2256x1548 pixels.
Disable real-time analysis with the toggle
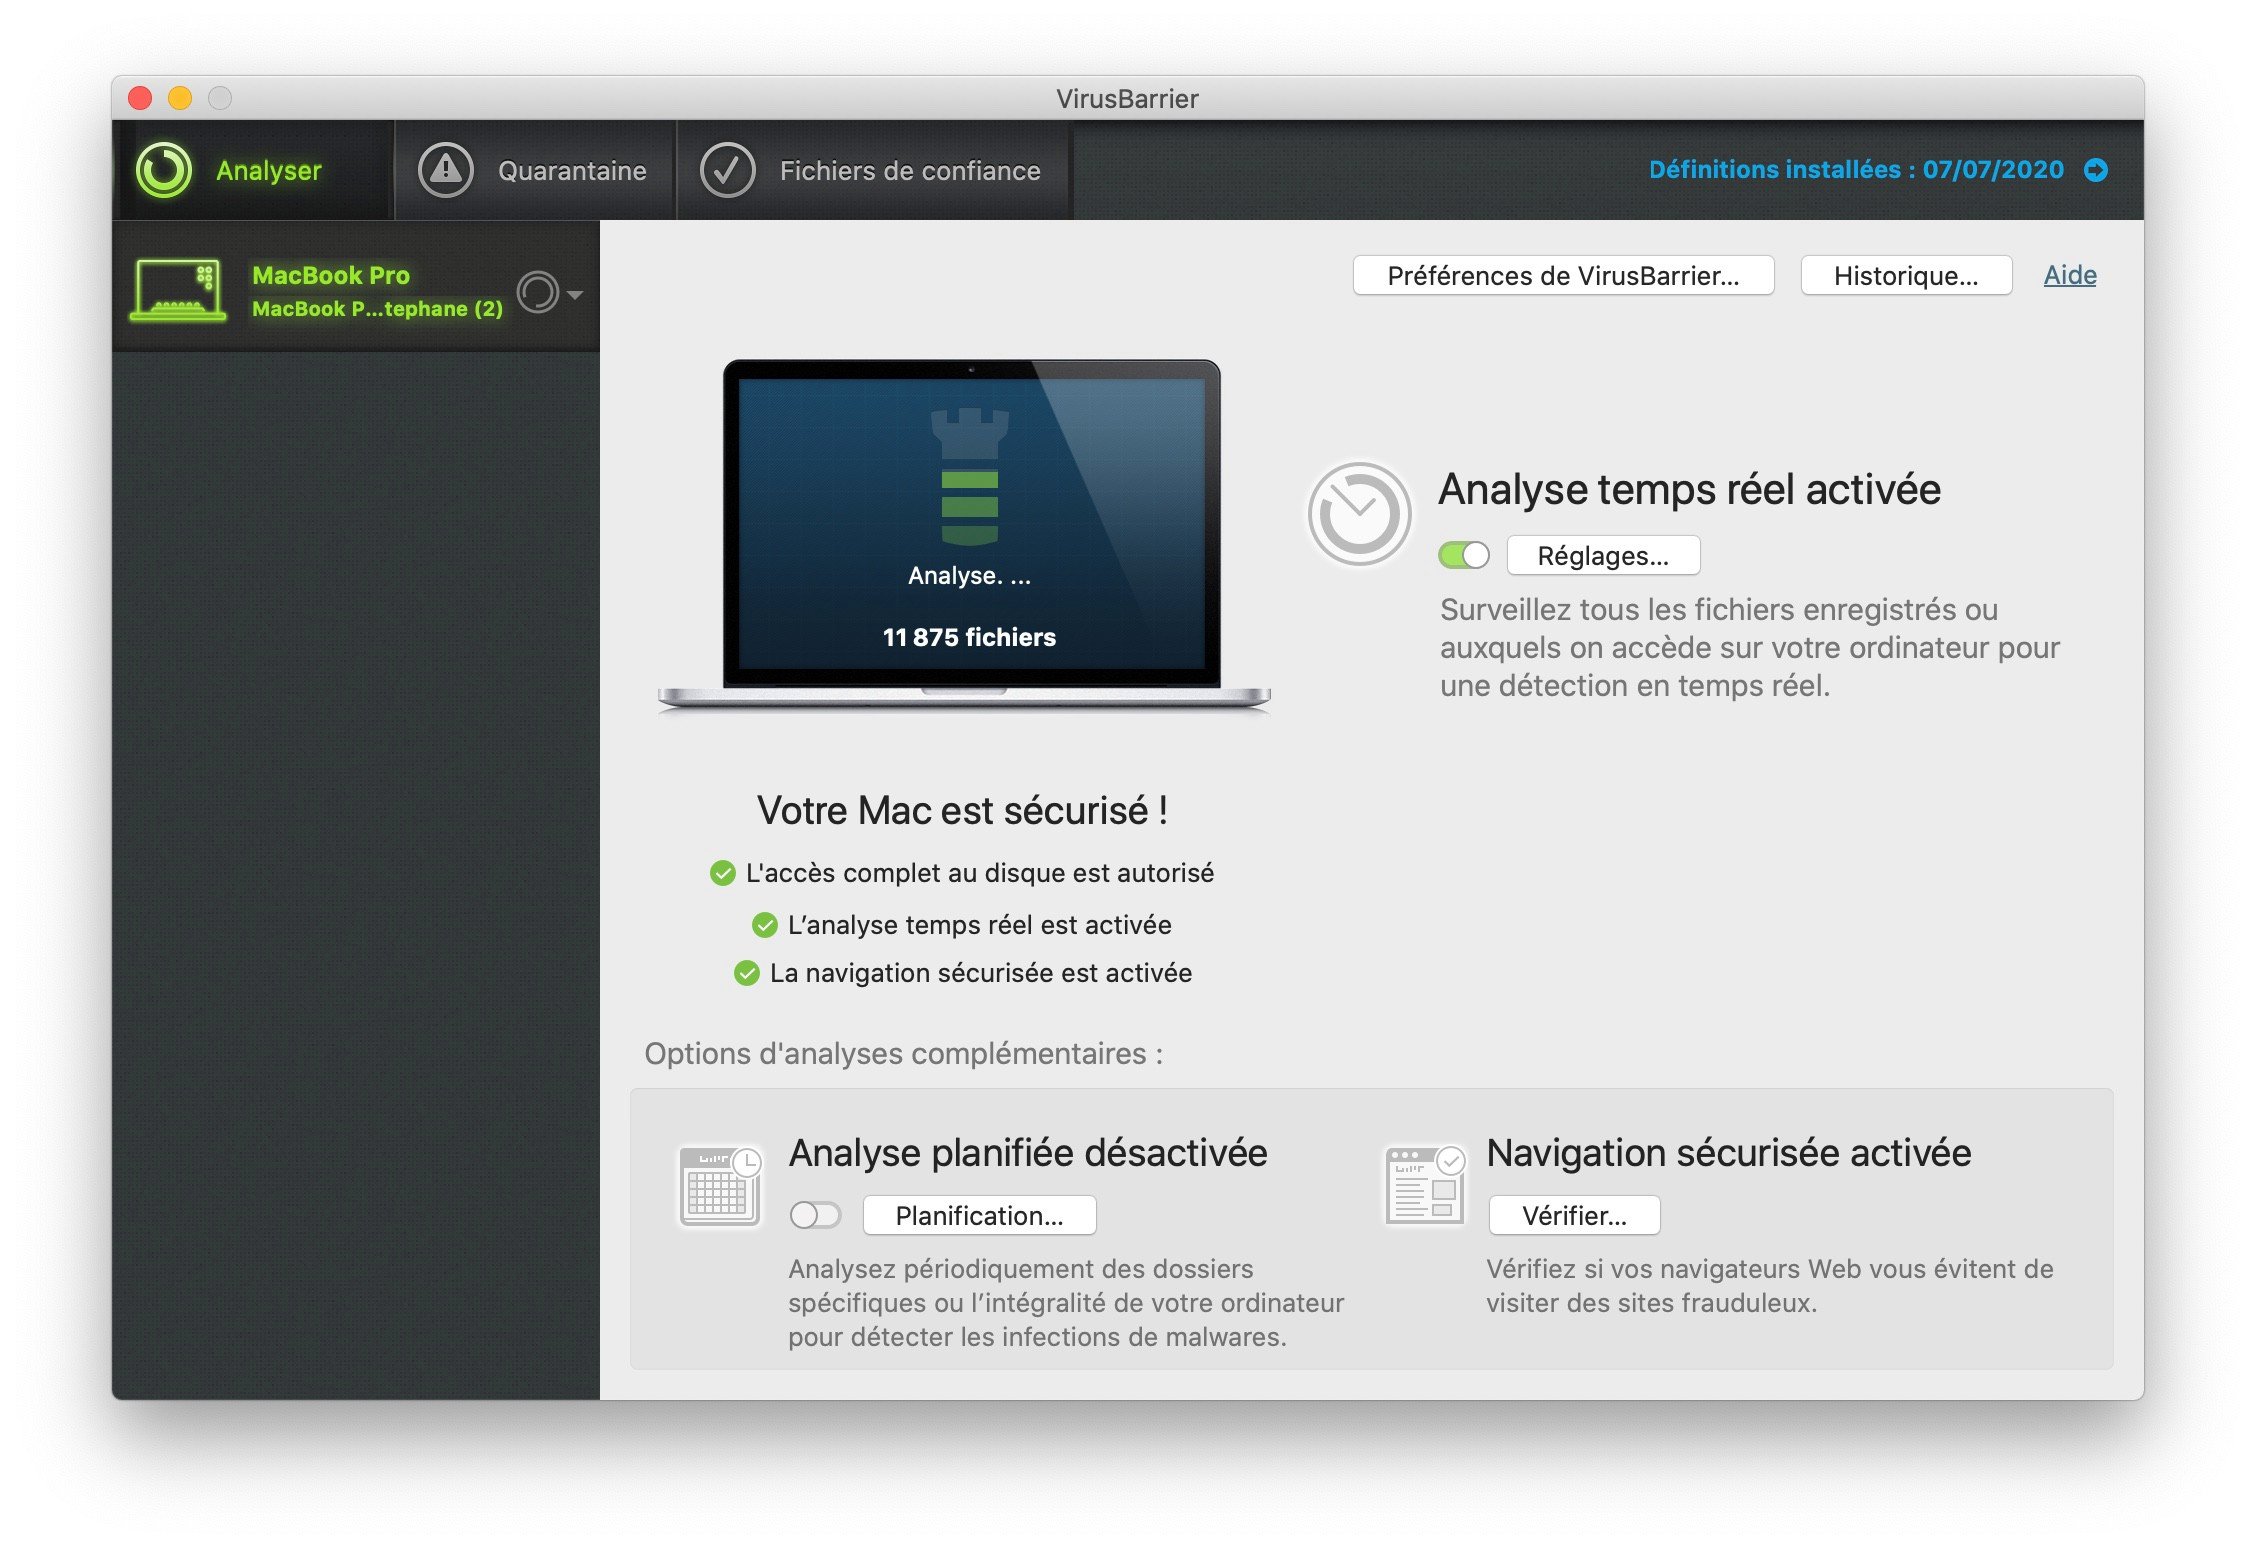point(1464,554)
